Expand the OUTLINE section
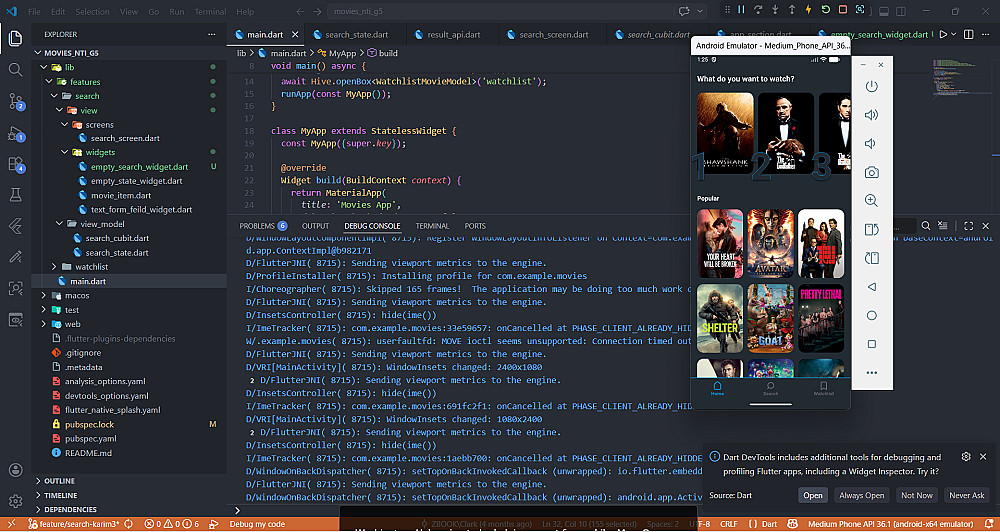The image size is (1000, 532). pos(60,481)
